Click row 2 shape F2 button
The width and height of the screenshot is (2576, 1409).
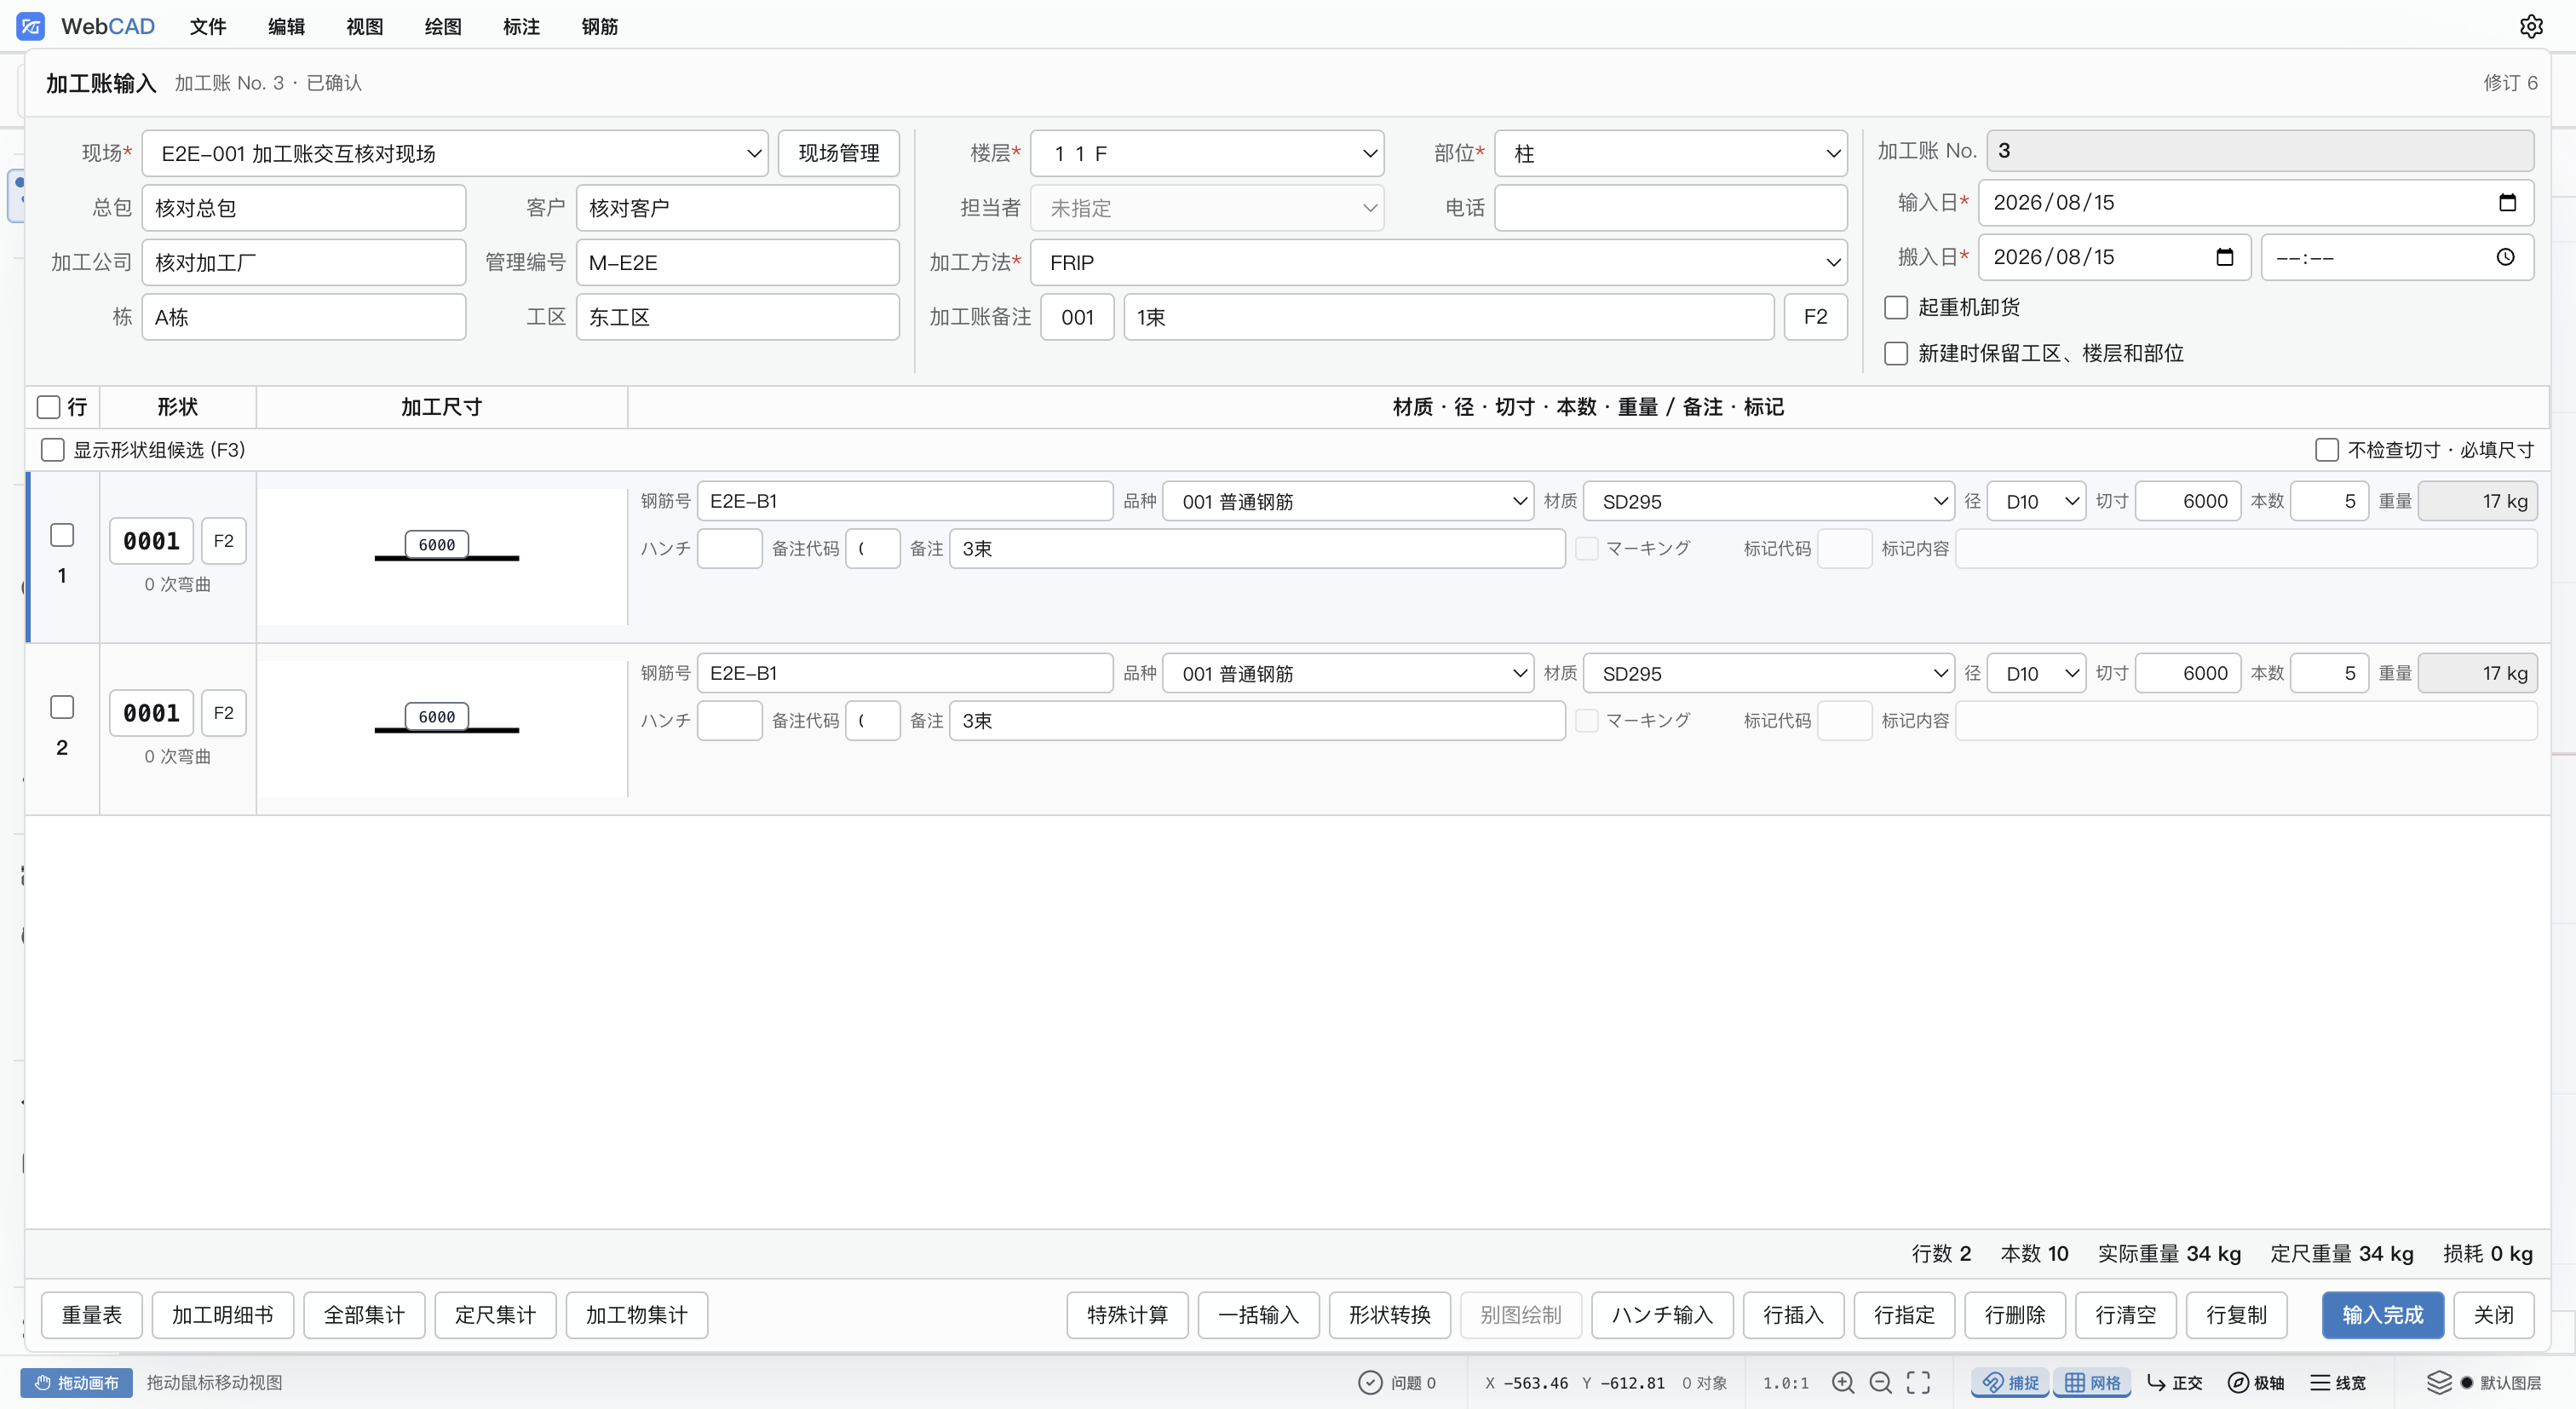coord(223,713)
